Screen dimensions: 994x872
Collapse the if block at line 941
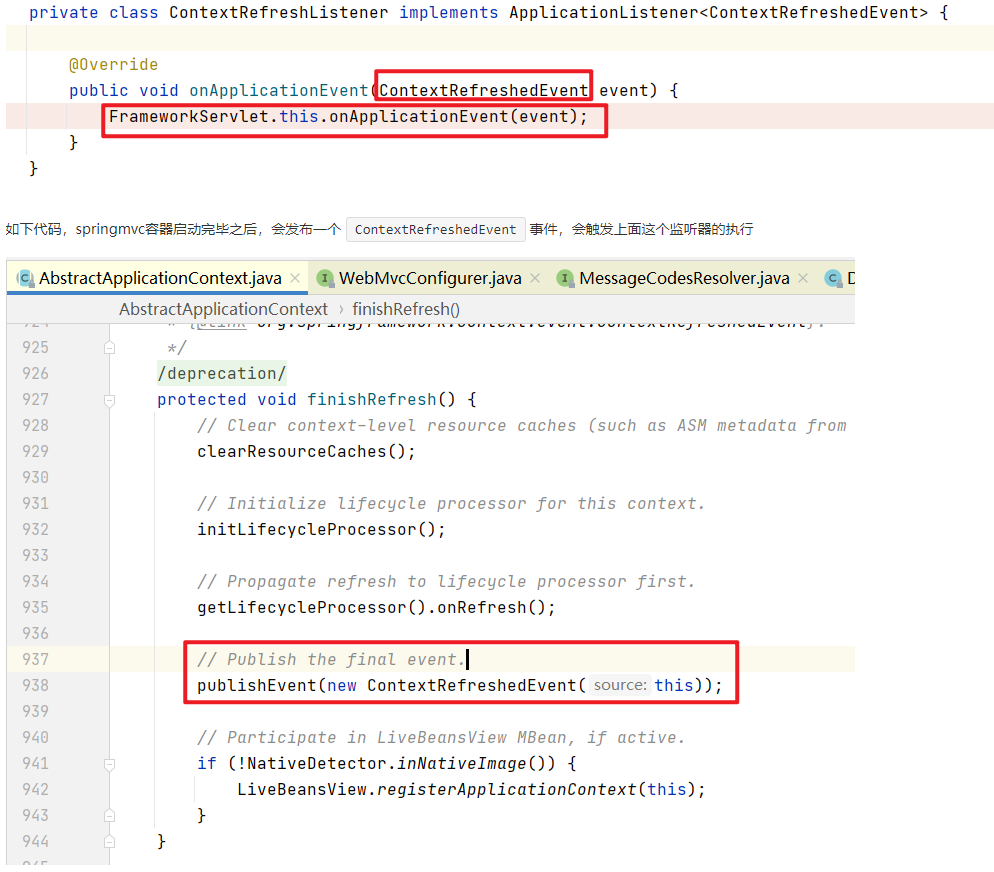point(109,764)
